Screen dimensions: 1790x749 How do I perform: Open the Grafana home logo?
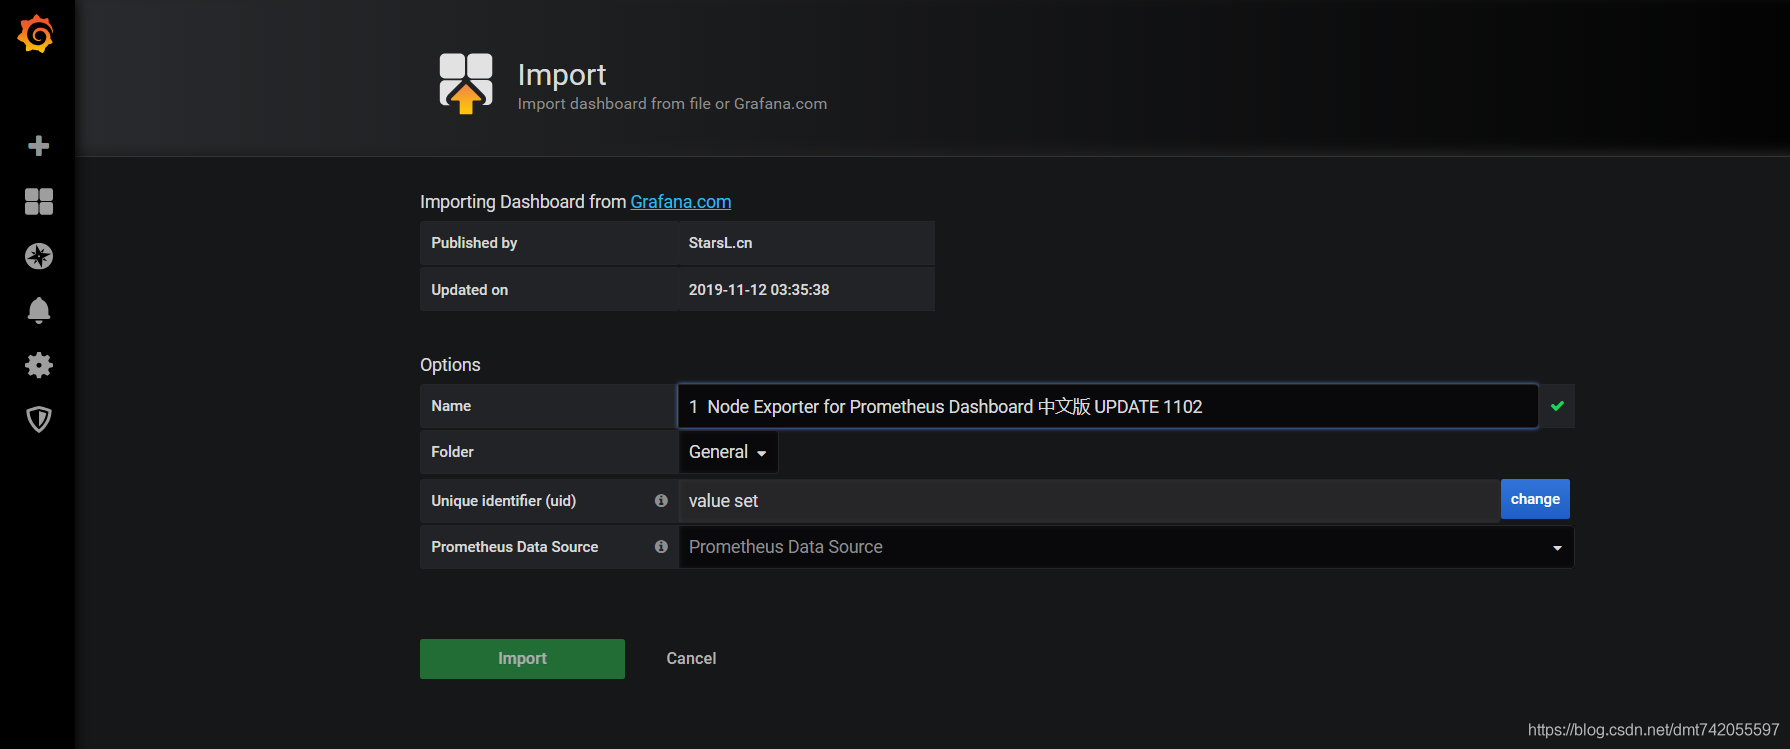[x=36, y=34]
